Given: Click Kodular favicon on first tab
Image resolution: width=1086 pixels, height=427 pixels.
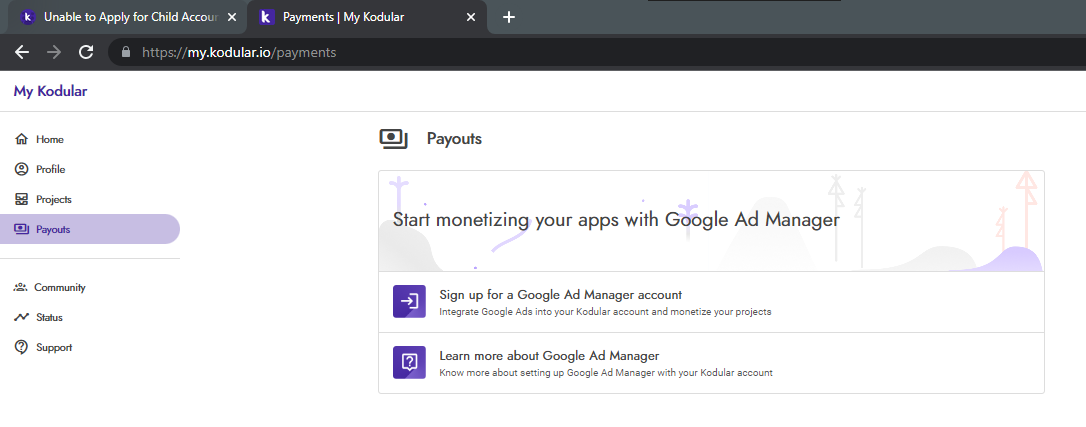Looking at the screenshot, I should (28, 17).
